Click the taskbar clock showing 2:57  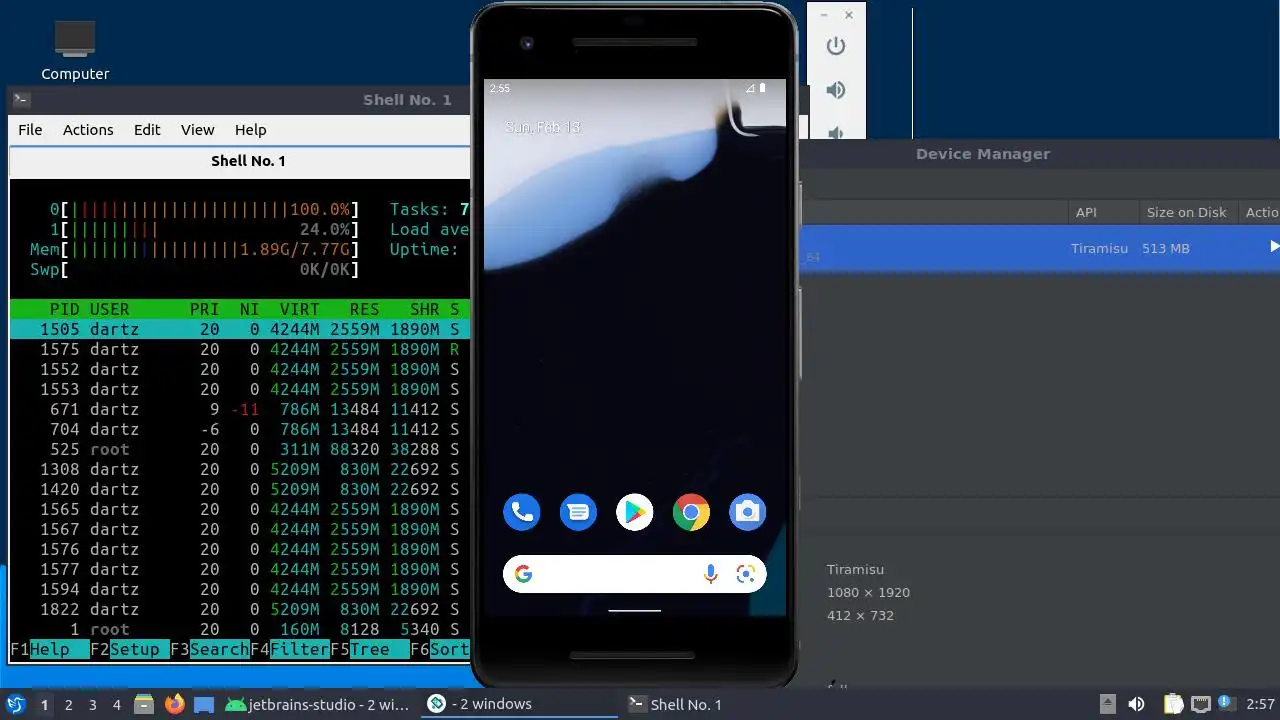(1260, 704)
